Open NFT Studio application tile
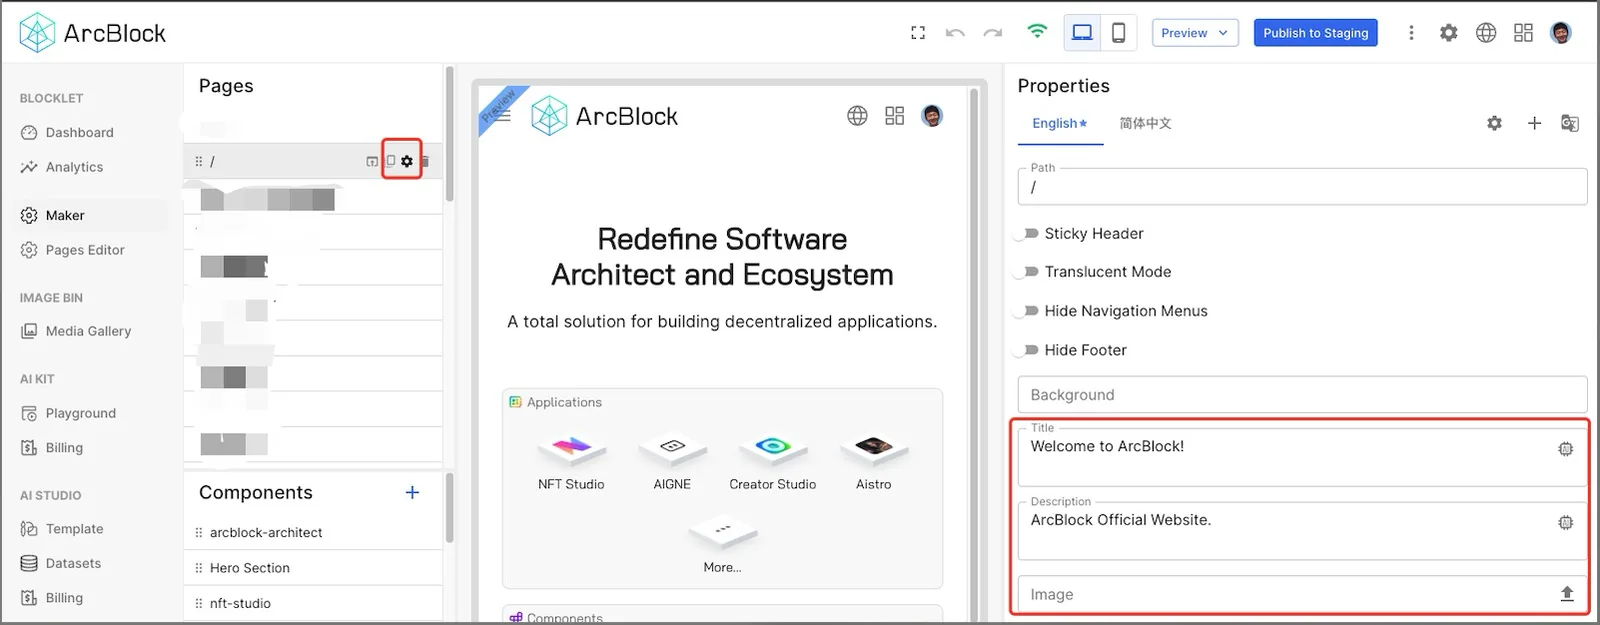 coord(571,463)
